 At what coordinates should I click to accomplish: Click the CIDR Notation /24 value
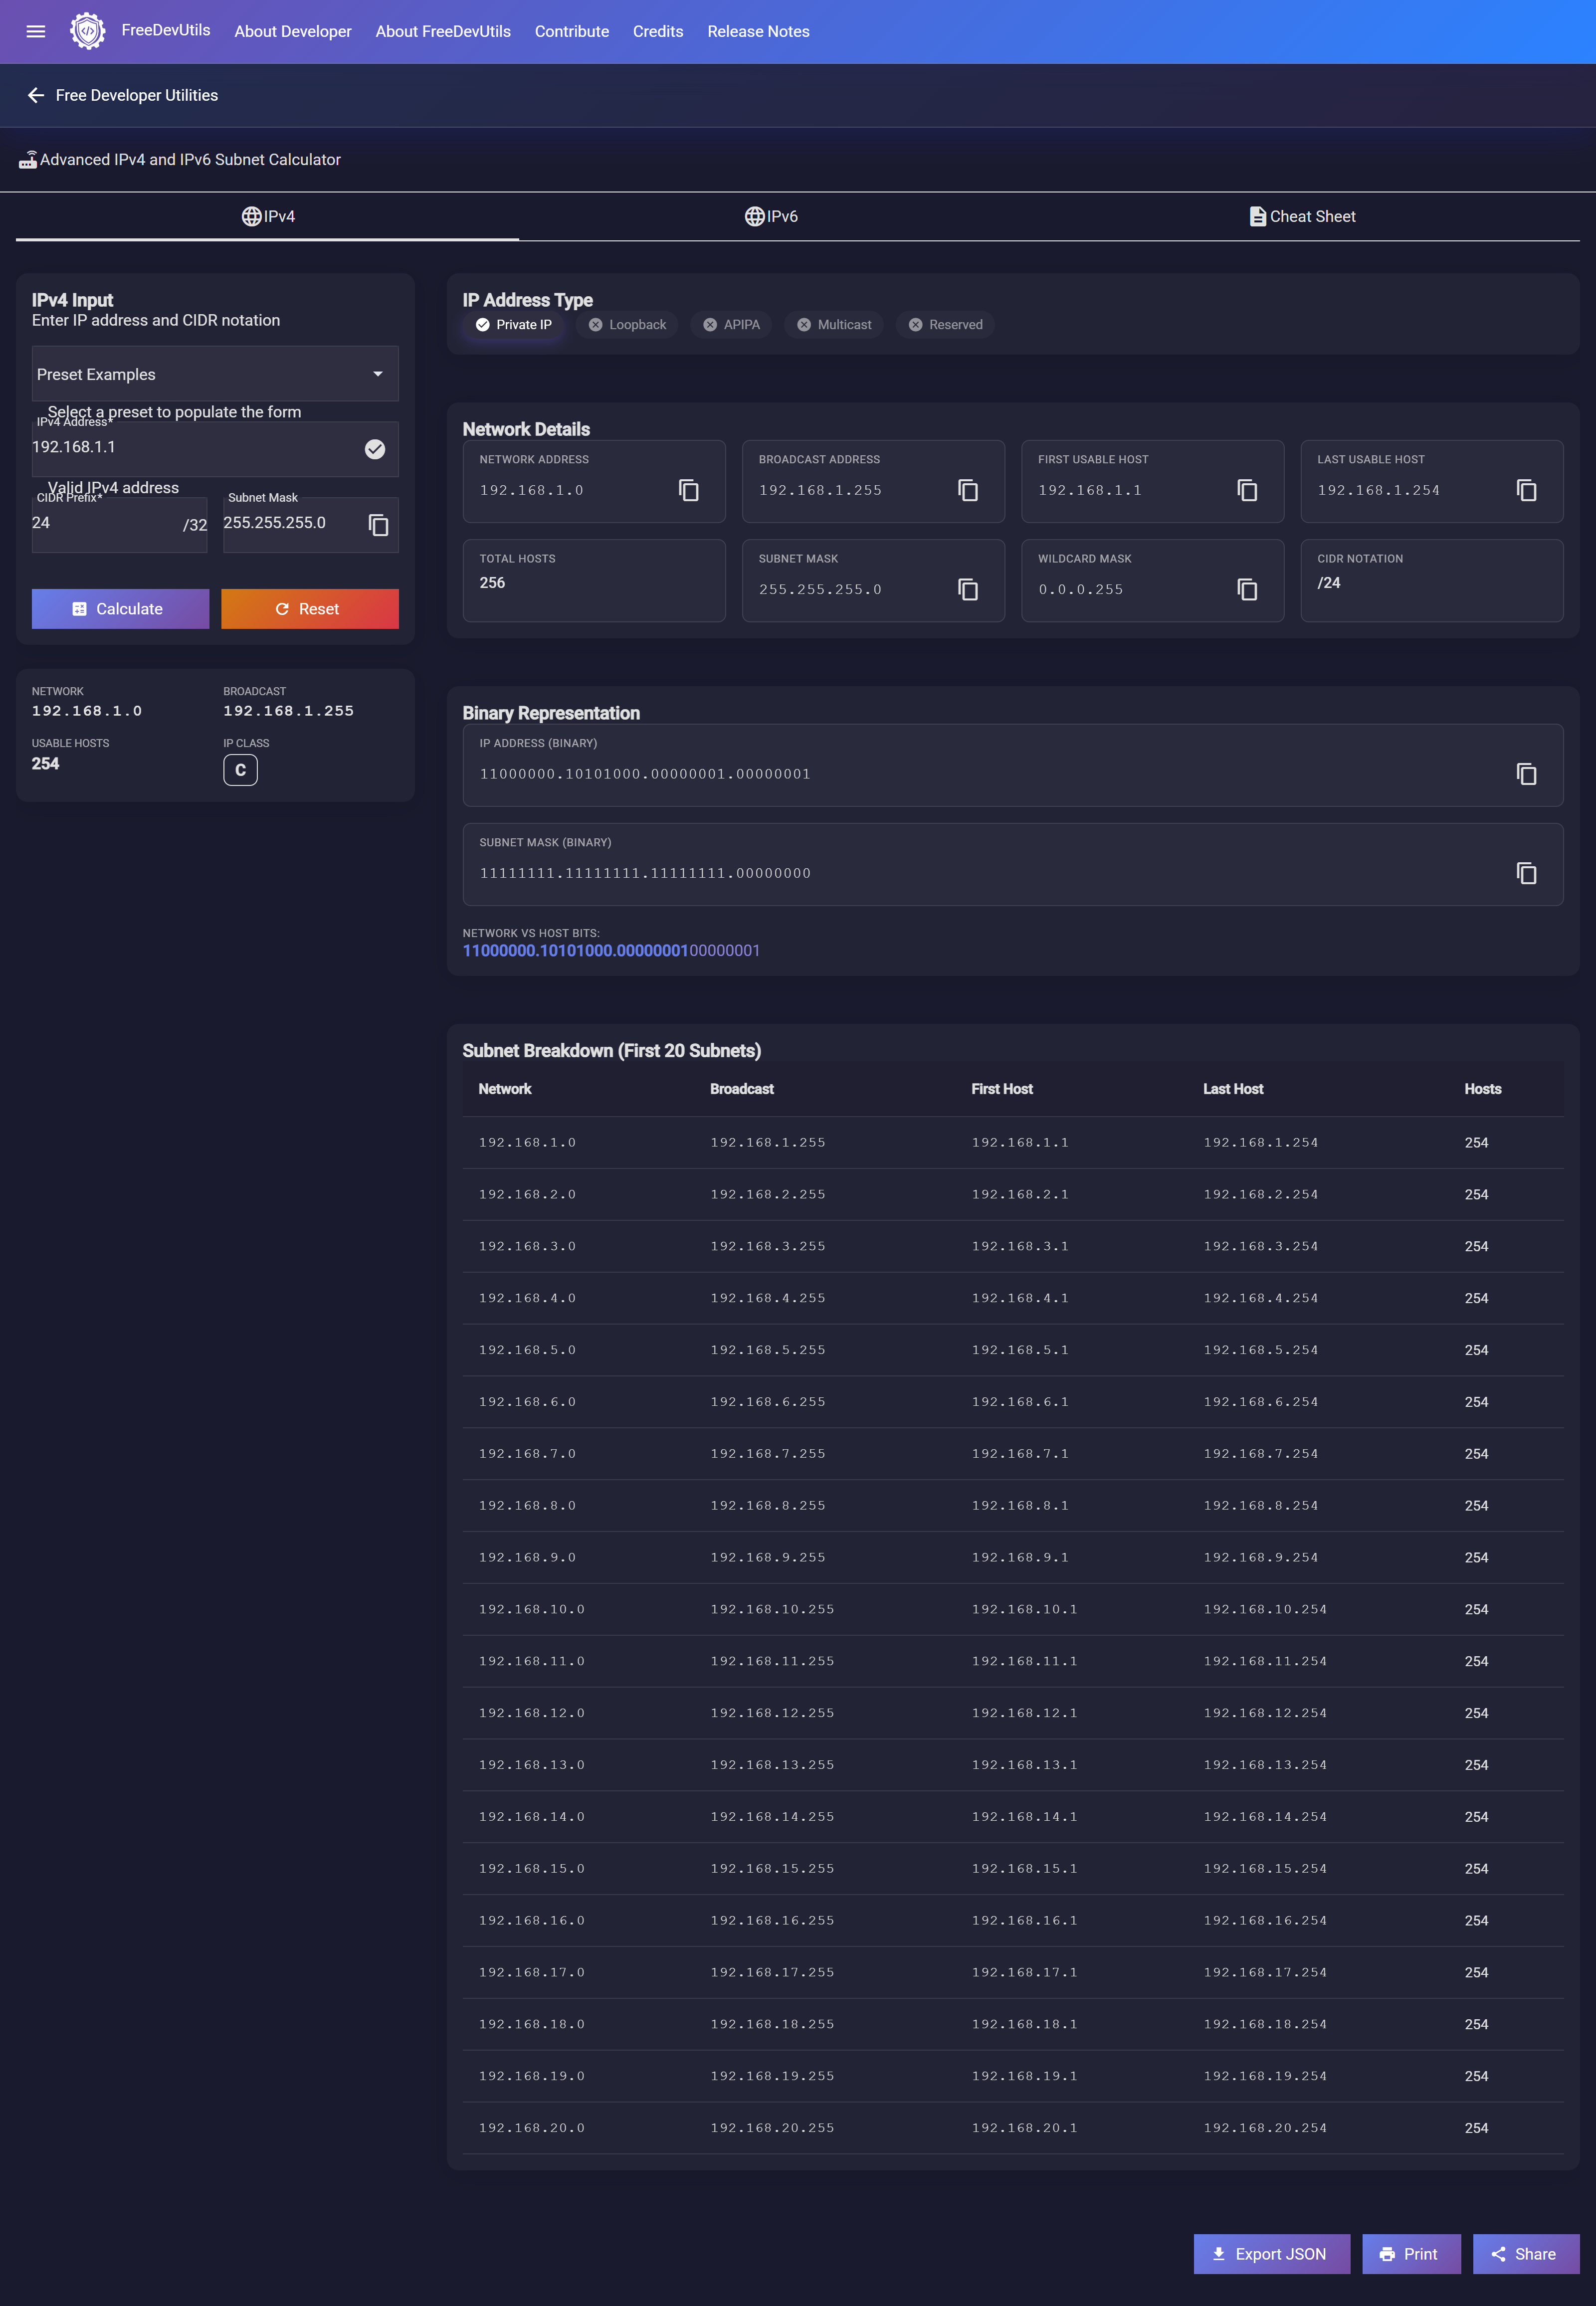1328,583
